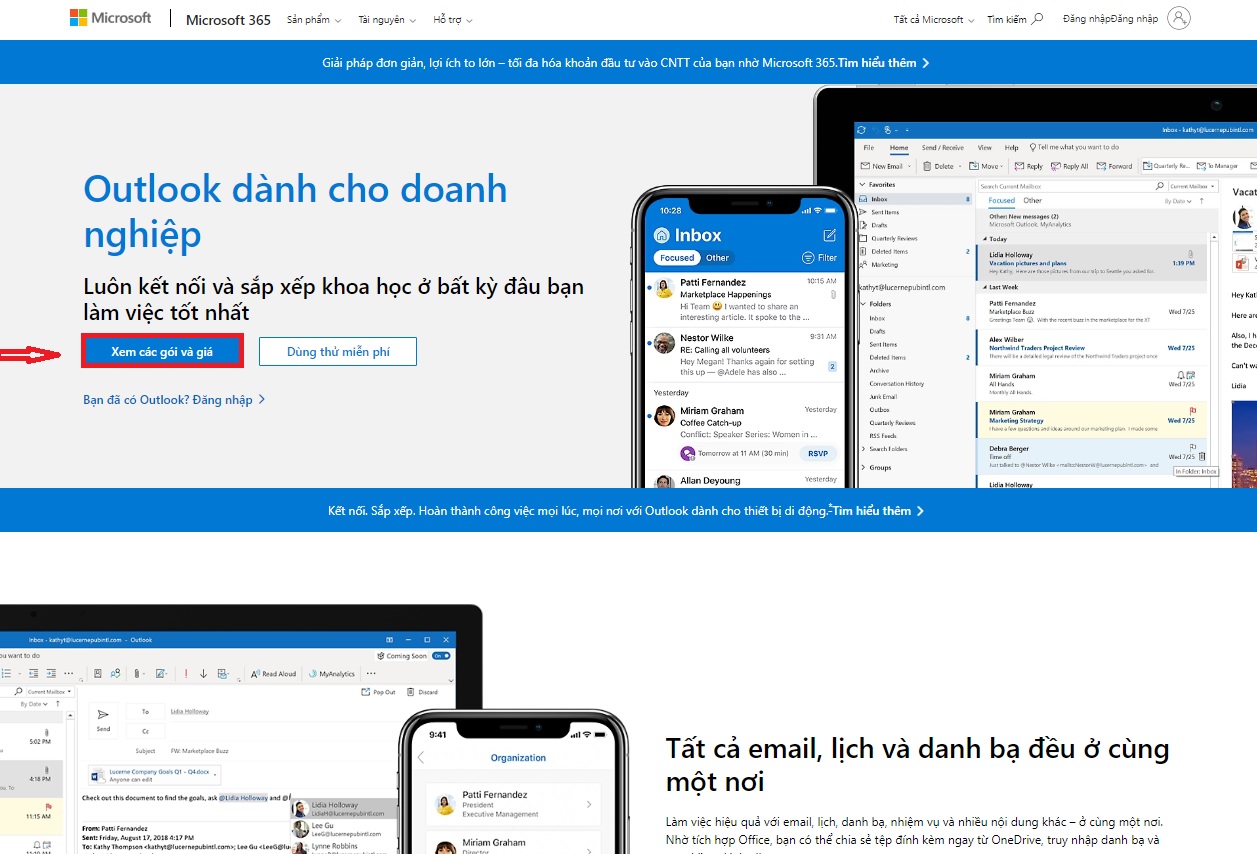Open Patti Fernandez email on phone
The width and height of the screenshot is (1257, 854).
click(743, 300)
